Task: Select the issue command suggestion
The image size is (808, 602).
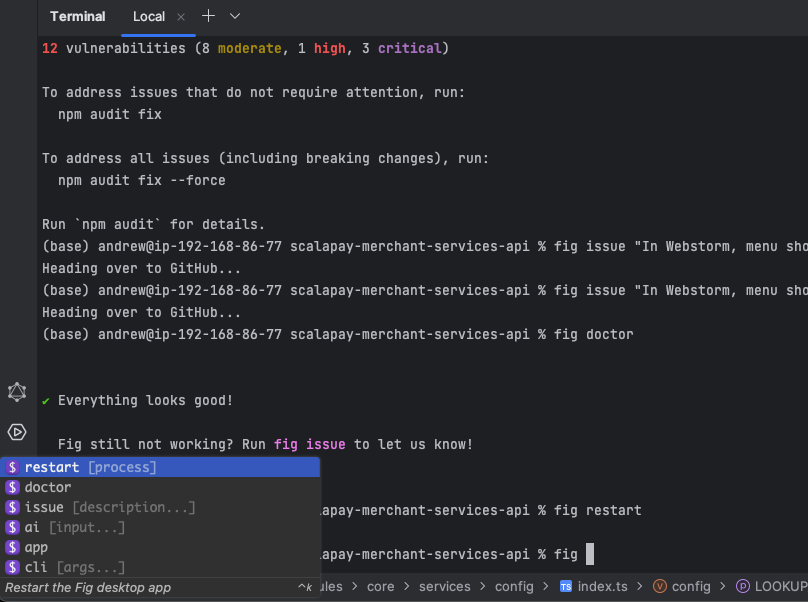Action: point(44,507)
